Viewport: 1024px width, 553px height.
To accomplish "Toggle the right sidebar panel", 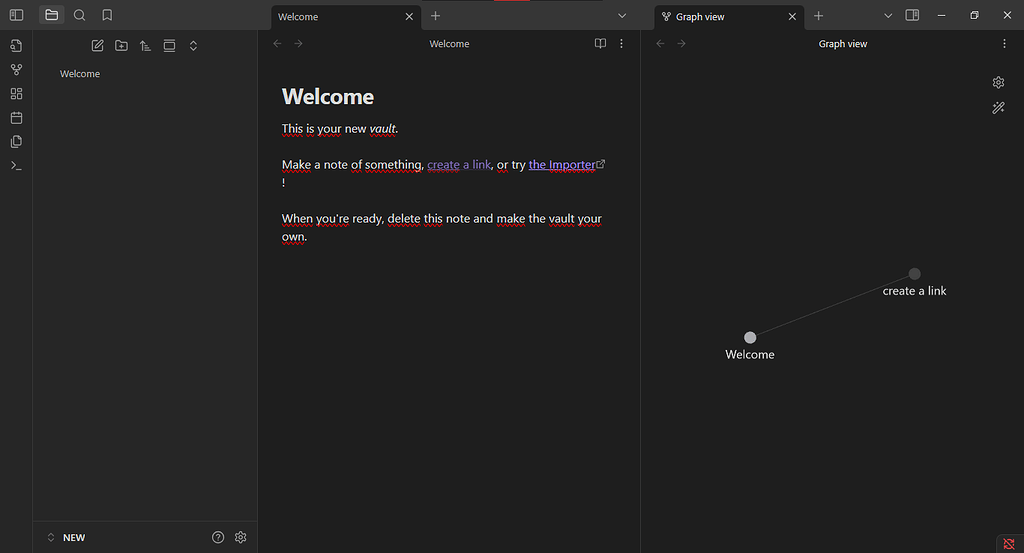I will click(x=912, y=16).
